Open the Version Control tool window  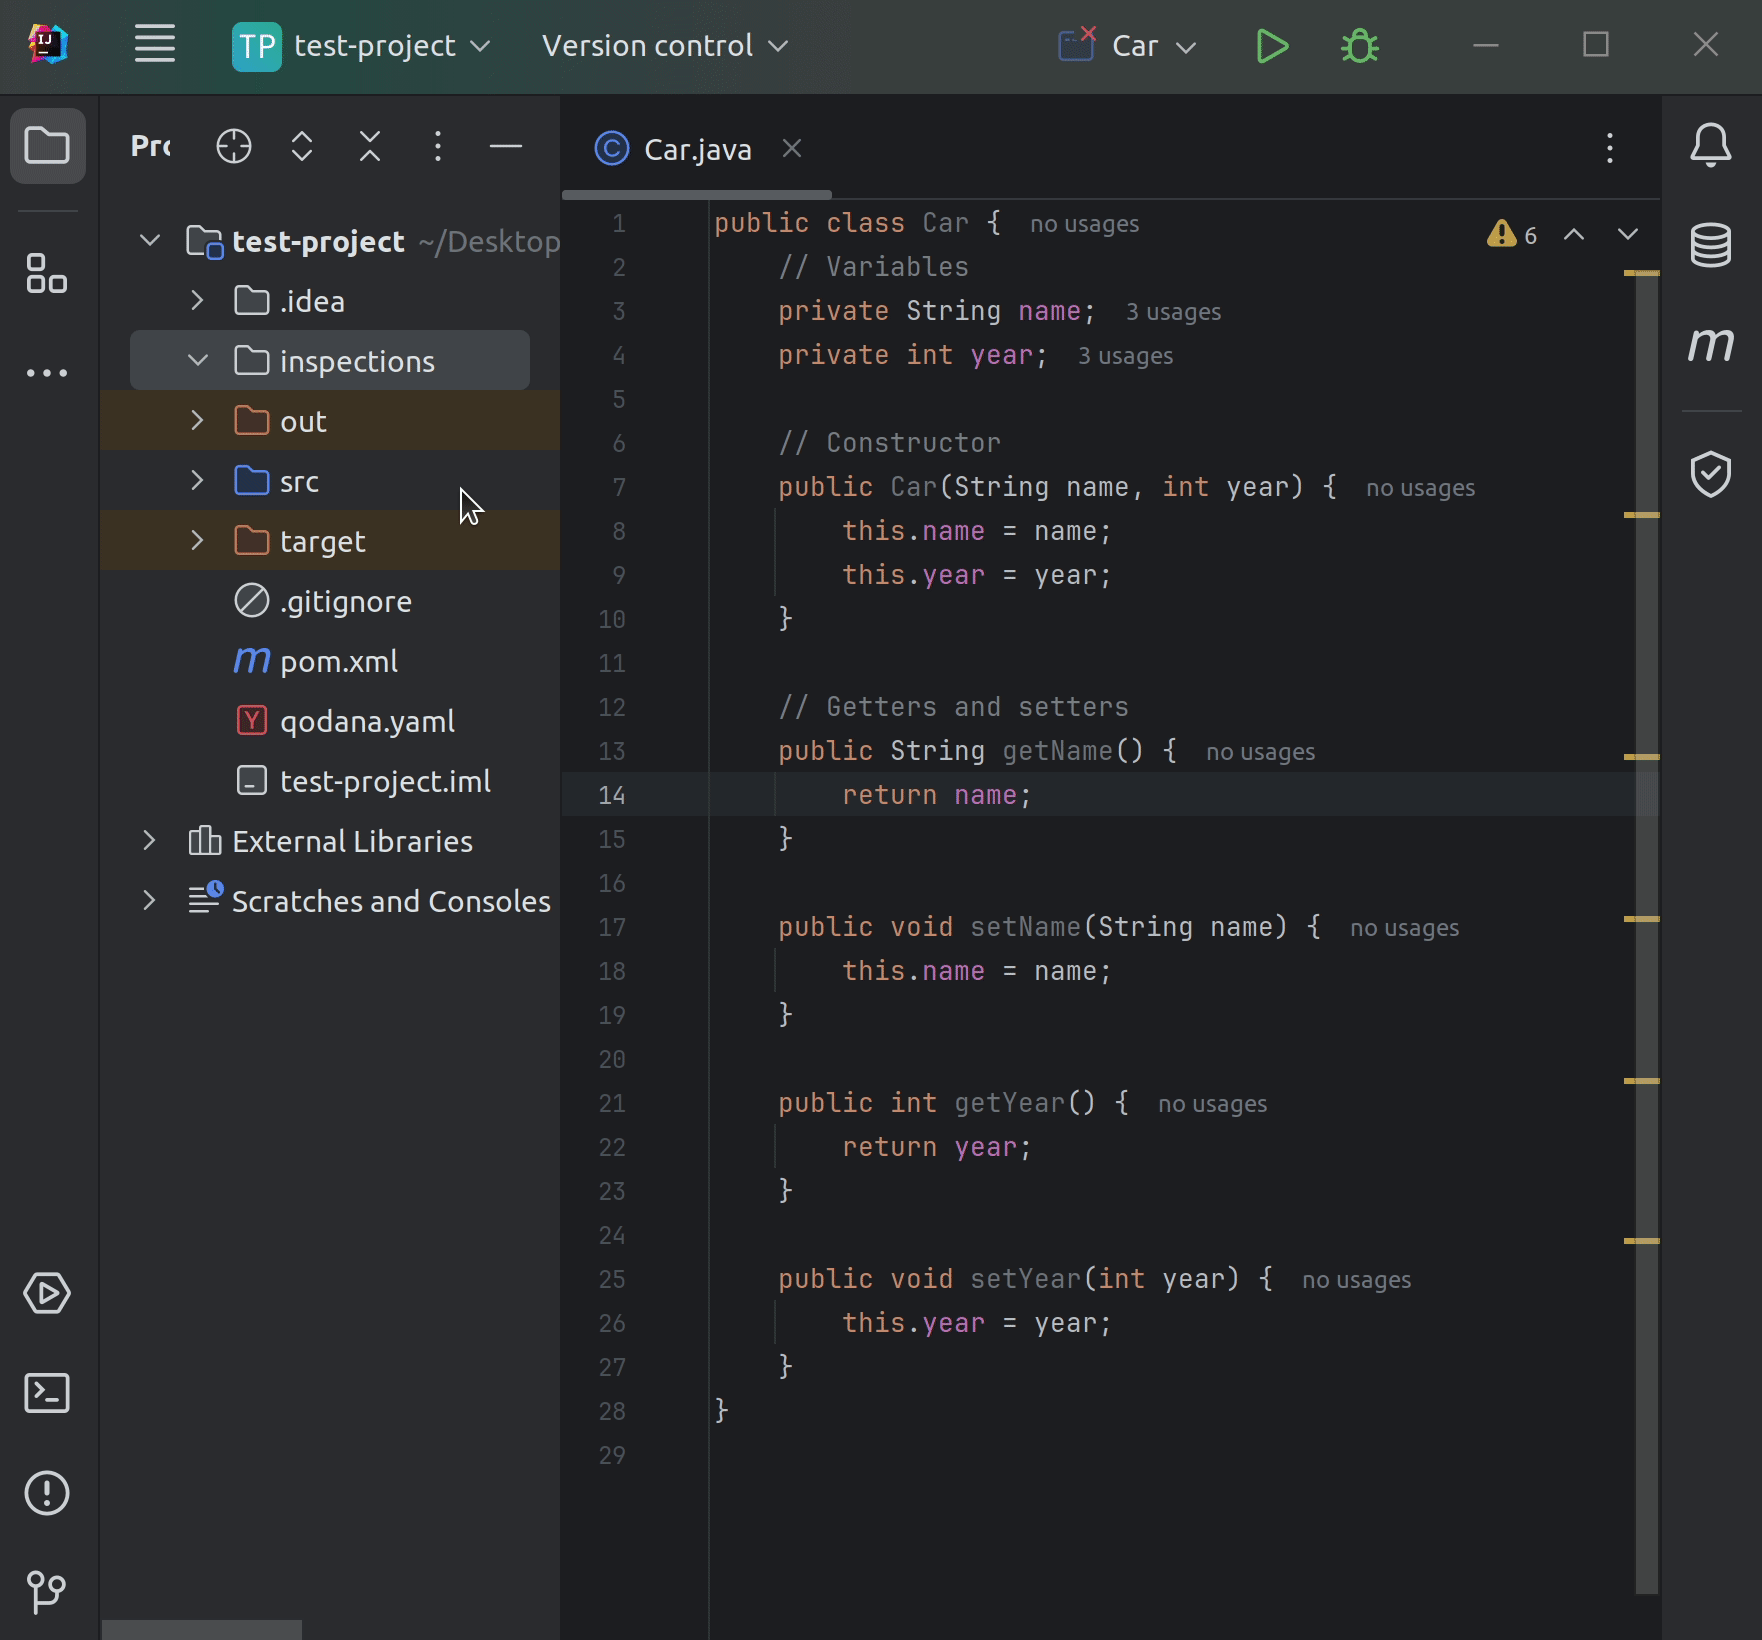pyautogui.click(x=47, y=1592)
